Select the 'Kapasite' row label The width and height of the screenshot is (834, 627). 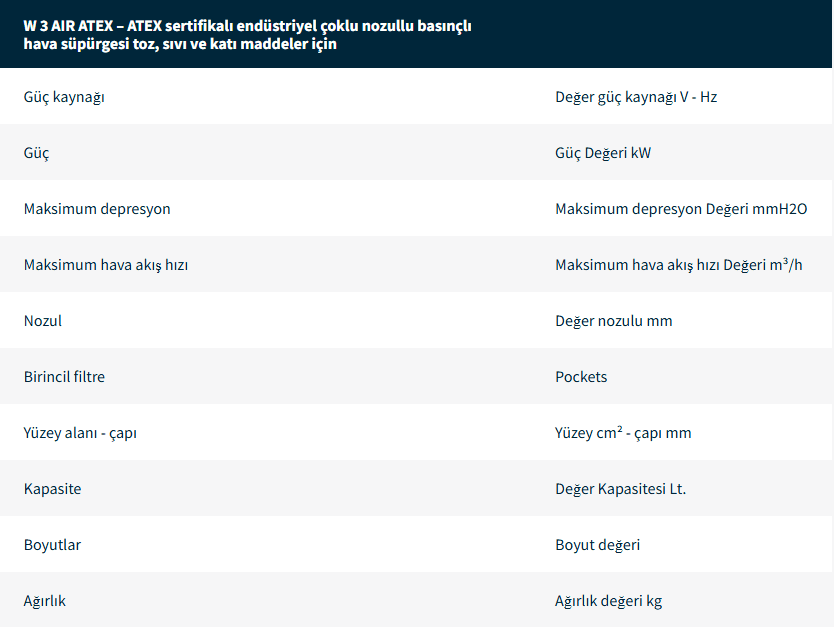click(x=53, y=489)
